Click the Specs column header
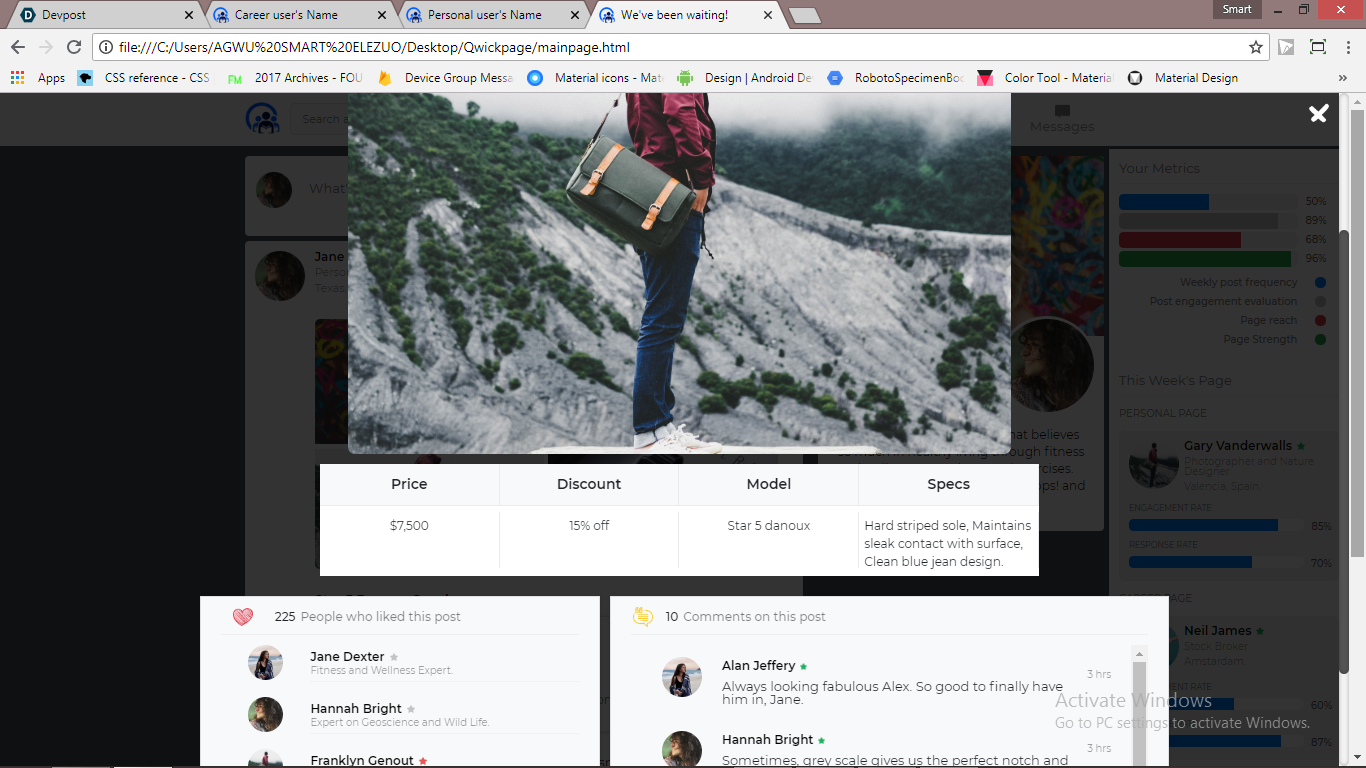This screenshot has height=768, width=1366. [948, 484]
